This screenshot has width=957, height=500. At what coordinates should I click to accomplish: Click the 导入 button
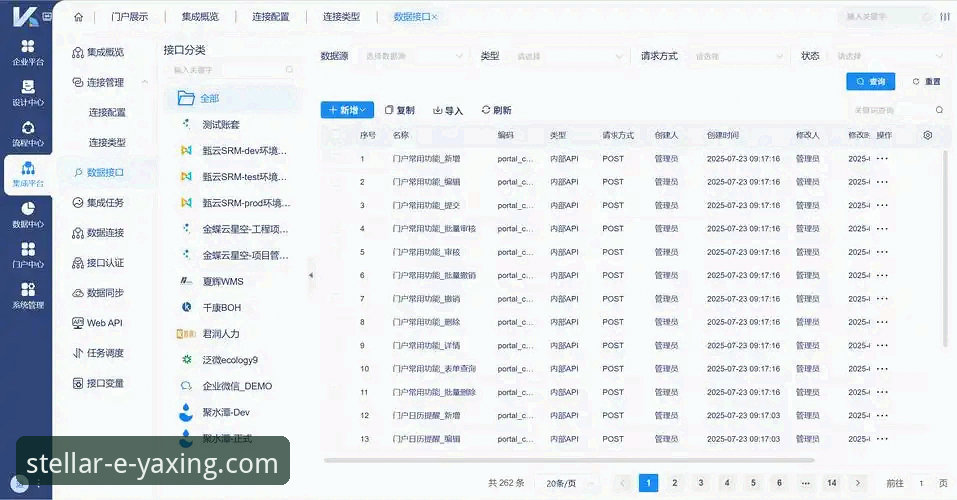click(x=448, y=111)
